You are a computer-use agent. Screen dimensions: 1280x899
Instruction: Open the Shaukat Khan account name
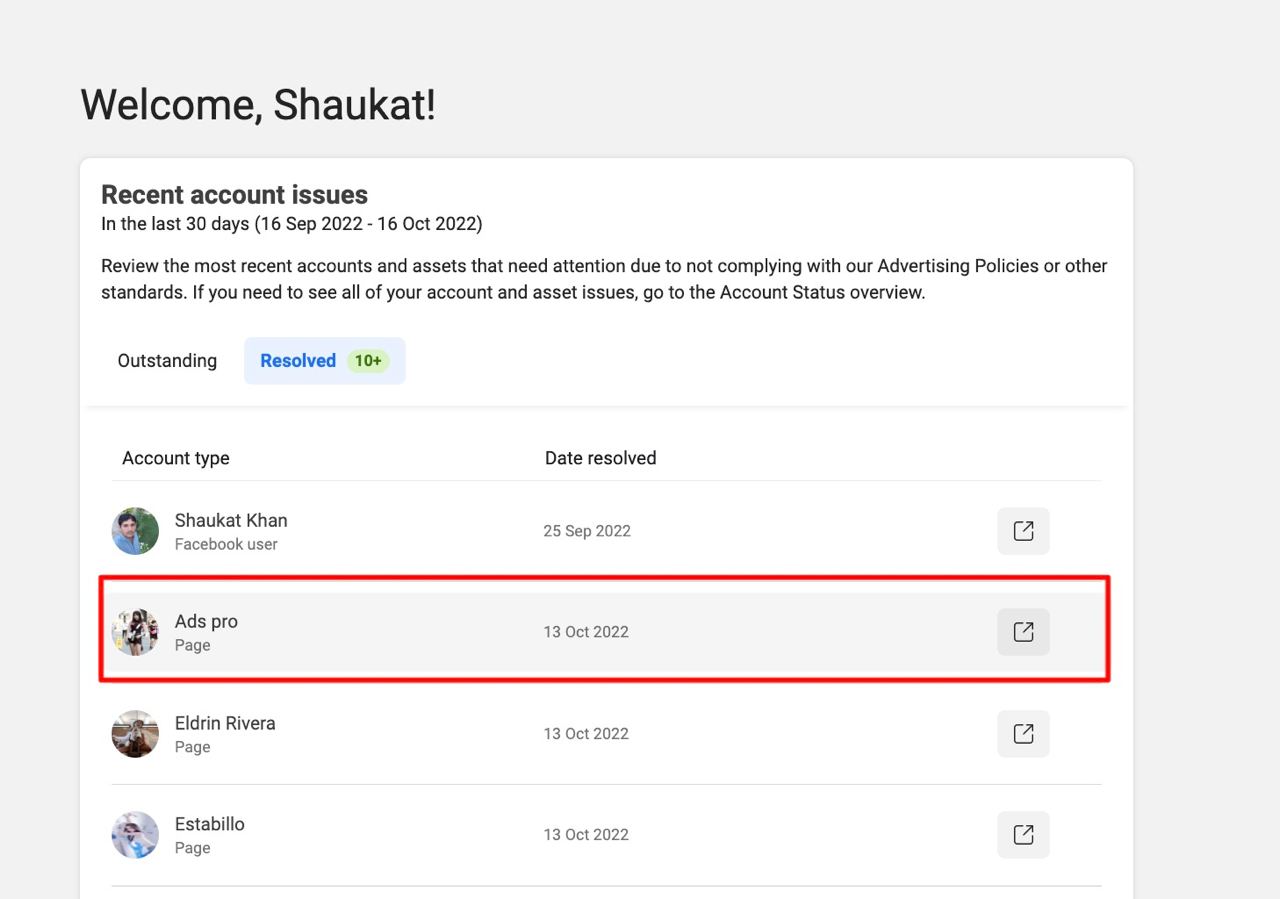click(231, 520)
